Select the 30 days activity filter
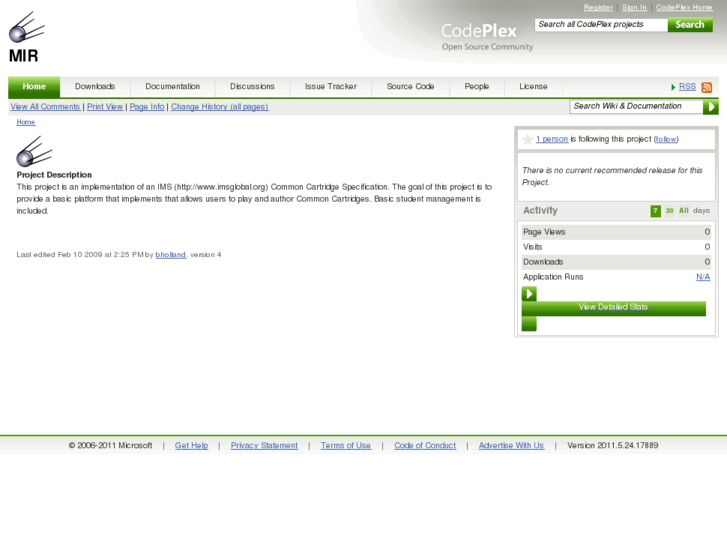The image size is (727, 545). click(670, 211)
